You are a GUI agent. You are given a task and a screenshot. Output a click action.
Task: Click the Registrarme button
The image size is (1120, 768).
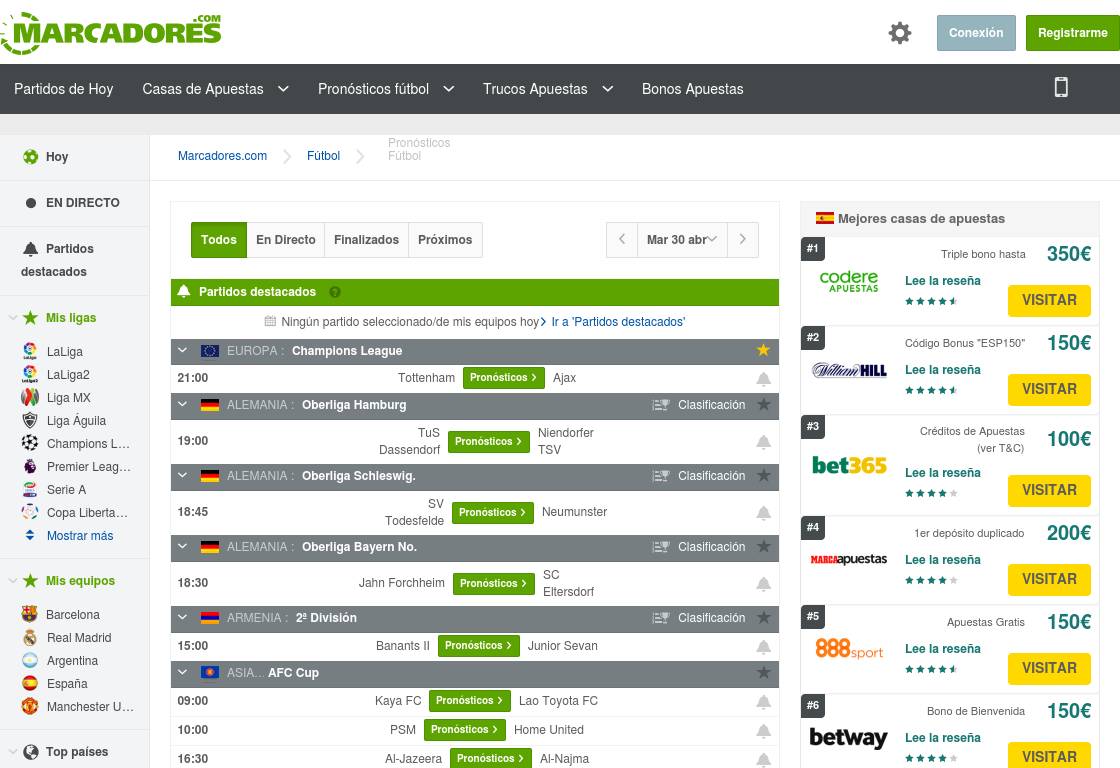tap(1072, 33)
